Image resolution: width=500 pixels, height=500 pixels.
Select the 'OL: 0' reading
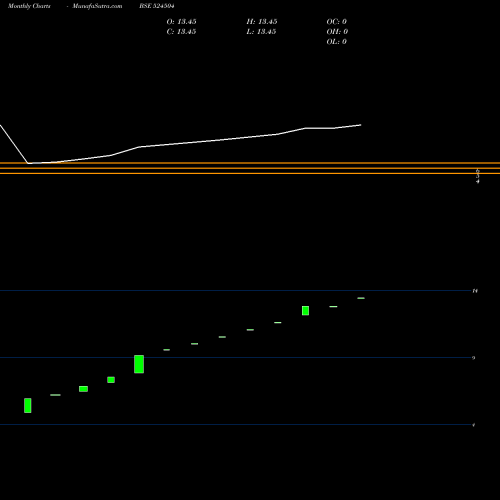(337, 42)
